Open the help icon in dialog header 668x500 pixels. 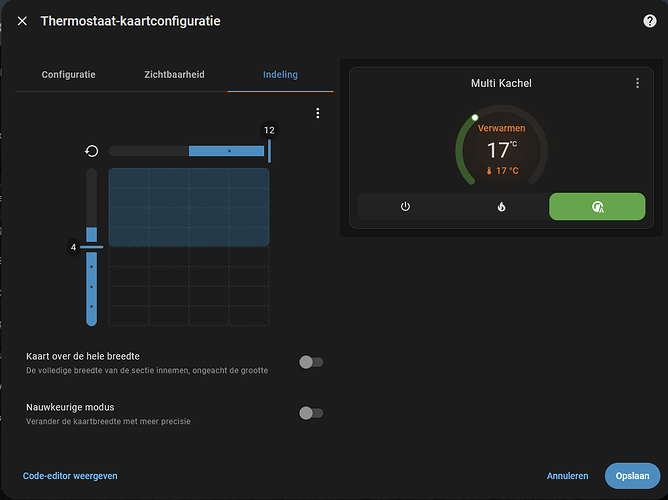[x=649, y=21]
